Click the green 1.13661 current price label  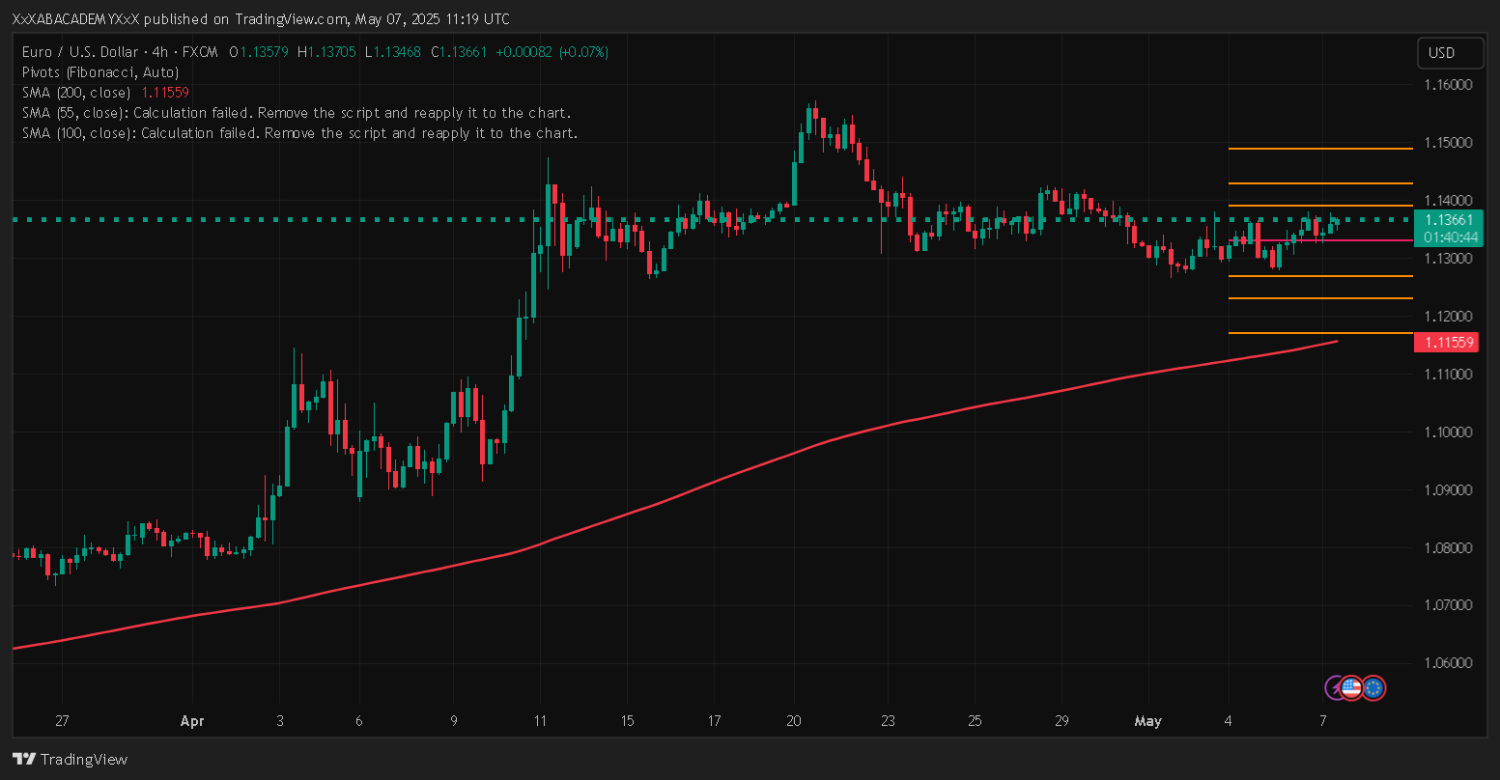click(x=1447, y=220)
